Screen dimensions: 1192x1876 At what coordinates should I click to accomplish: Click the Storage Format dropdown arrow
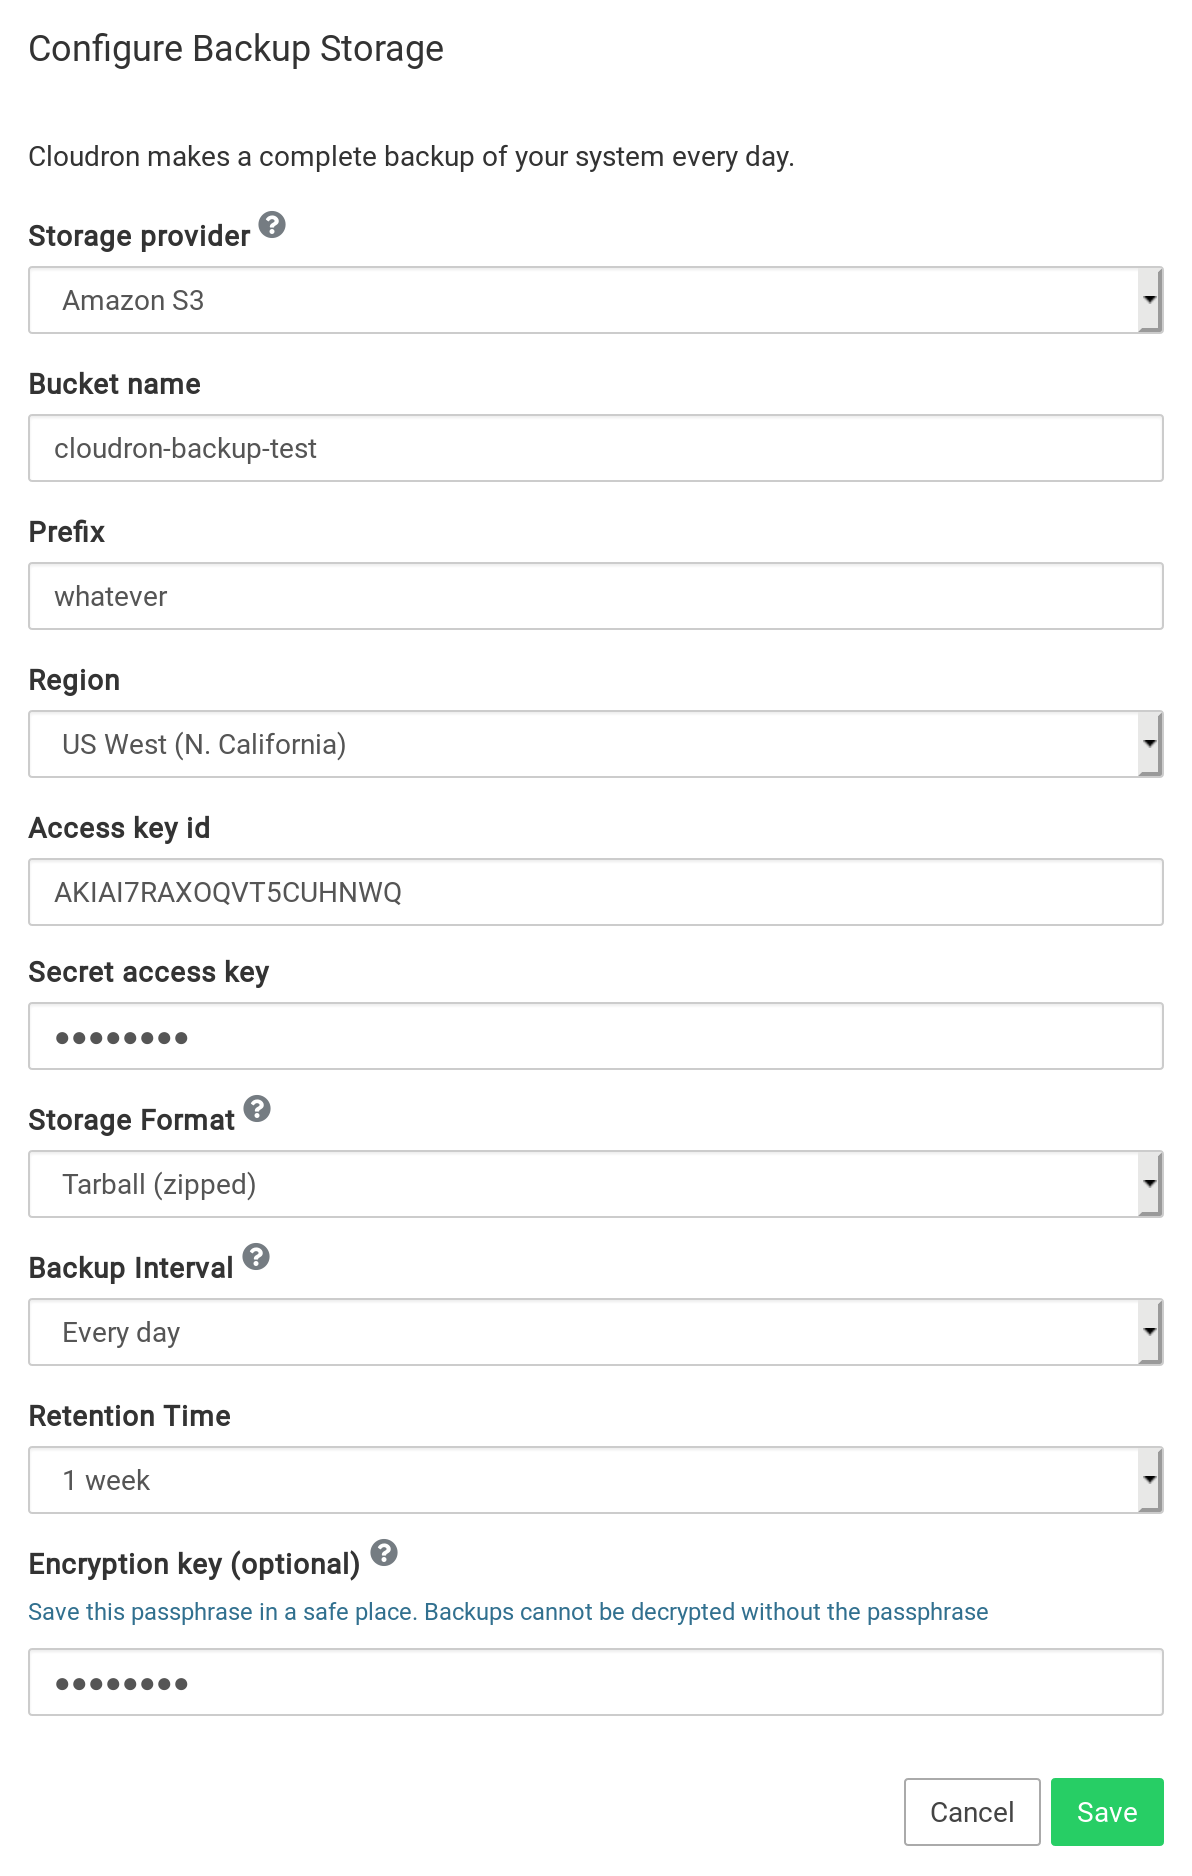pos(1150,1184)
